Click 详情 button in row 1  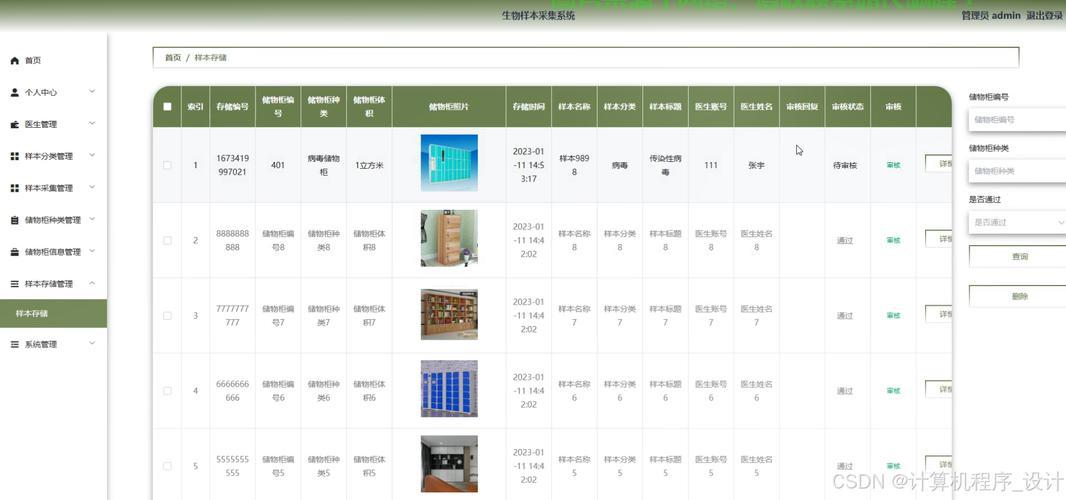(939, 163)
